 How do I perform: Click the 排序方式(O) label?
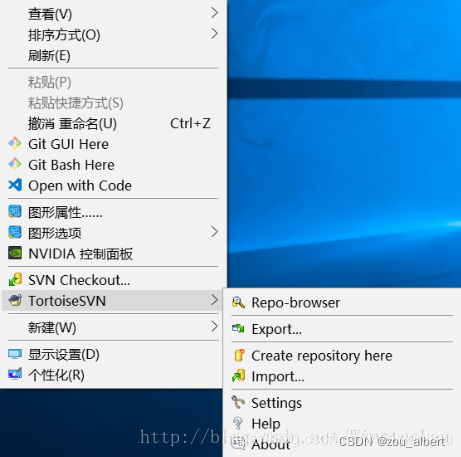pos(64,35)
